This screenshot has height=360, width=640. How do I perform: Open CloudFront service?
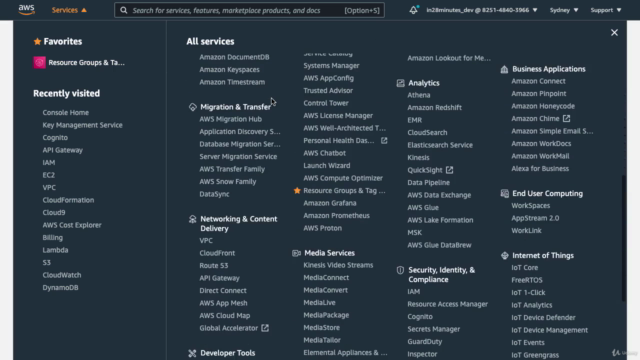click(x=217, y=253)
